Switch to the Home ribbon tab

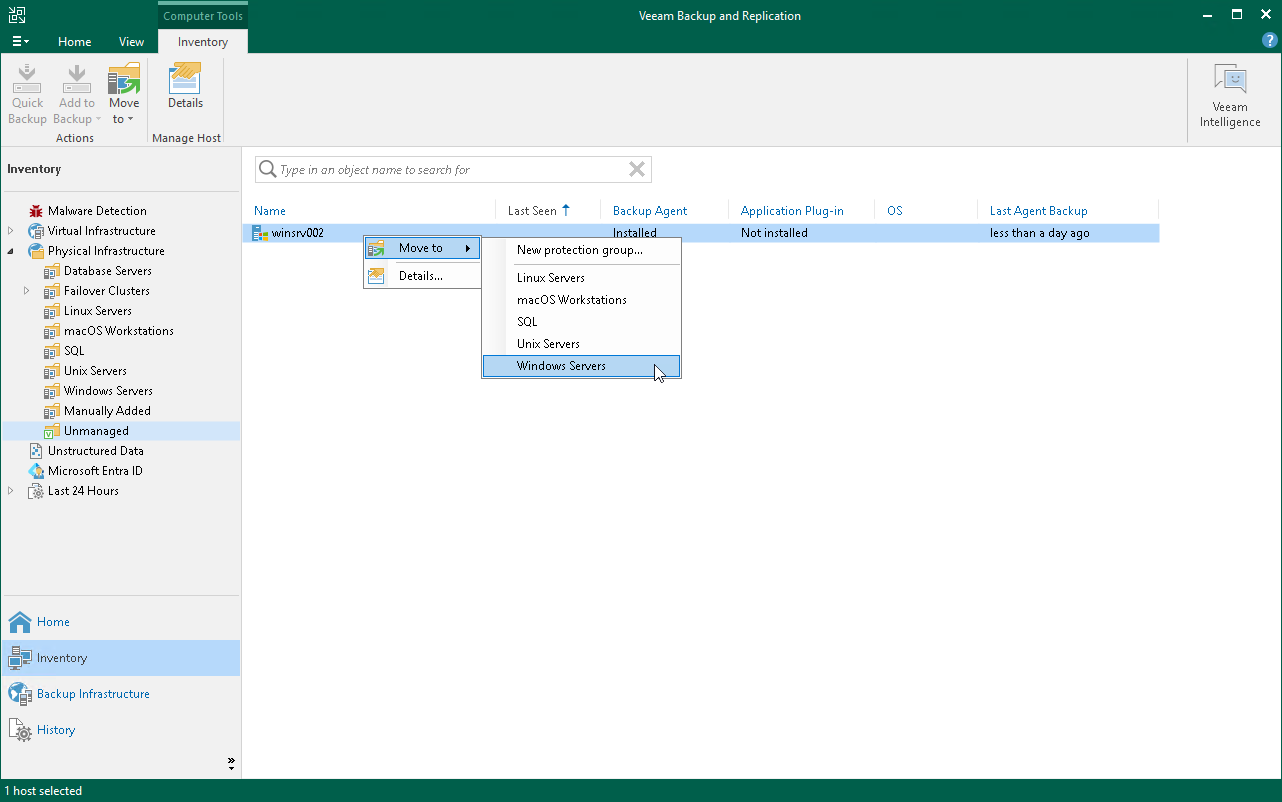(x=75, y=42)
